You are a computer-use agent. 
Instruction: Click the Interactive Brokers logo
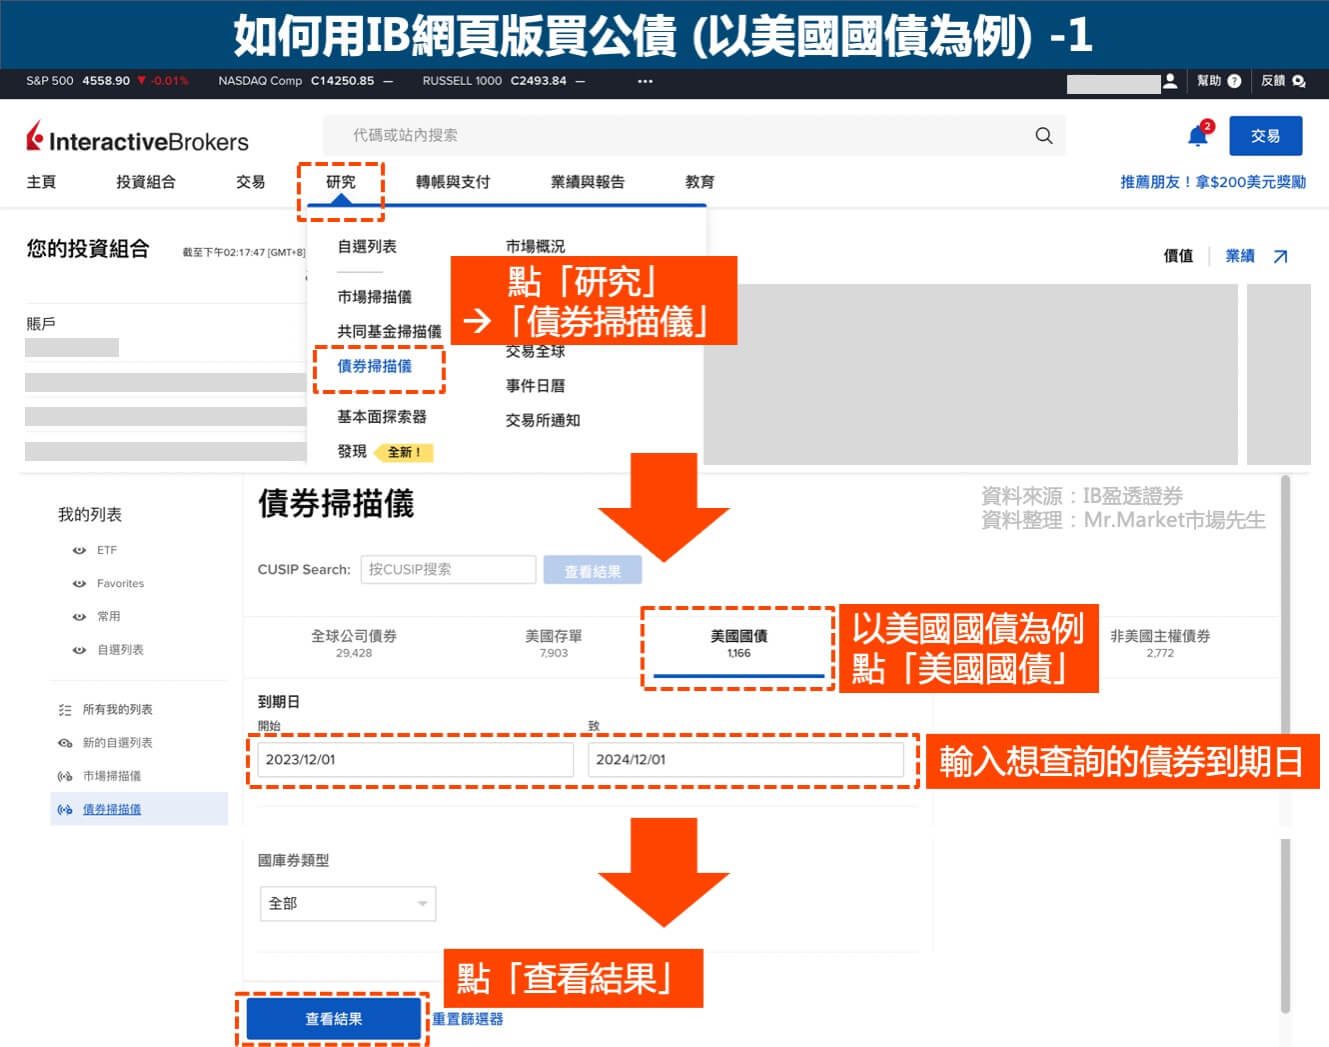[137, 138]
